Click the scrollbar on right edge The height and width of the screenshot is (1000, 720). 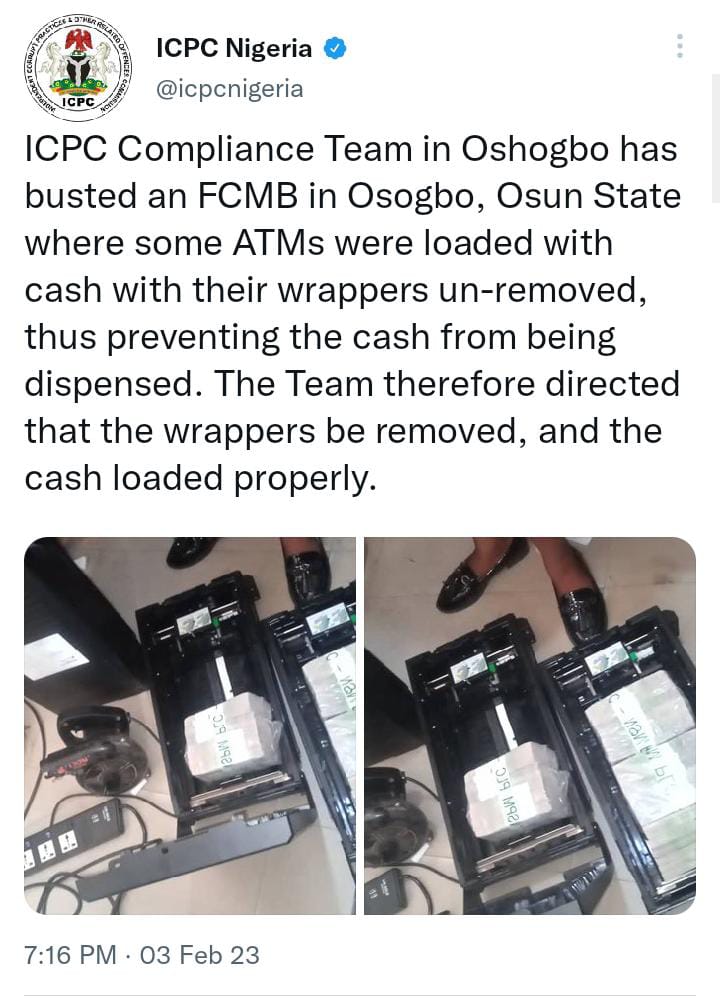tap(716, 138)
